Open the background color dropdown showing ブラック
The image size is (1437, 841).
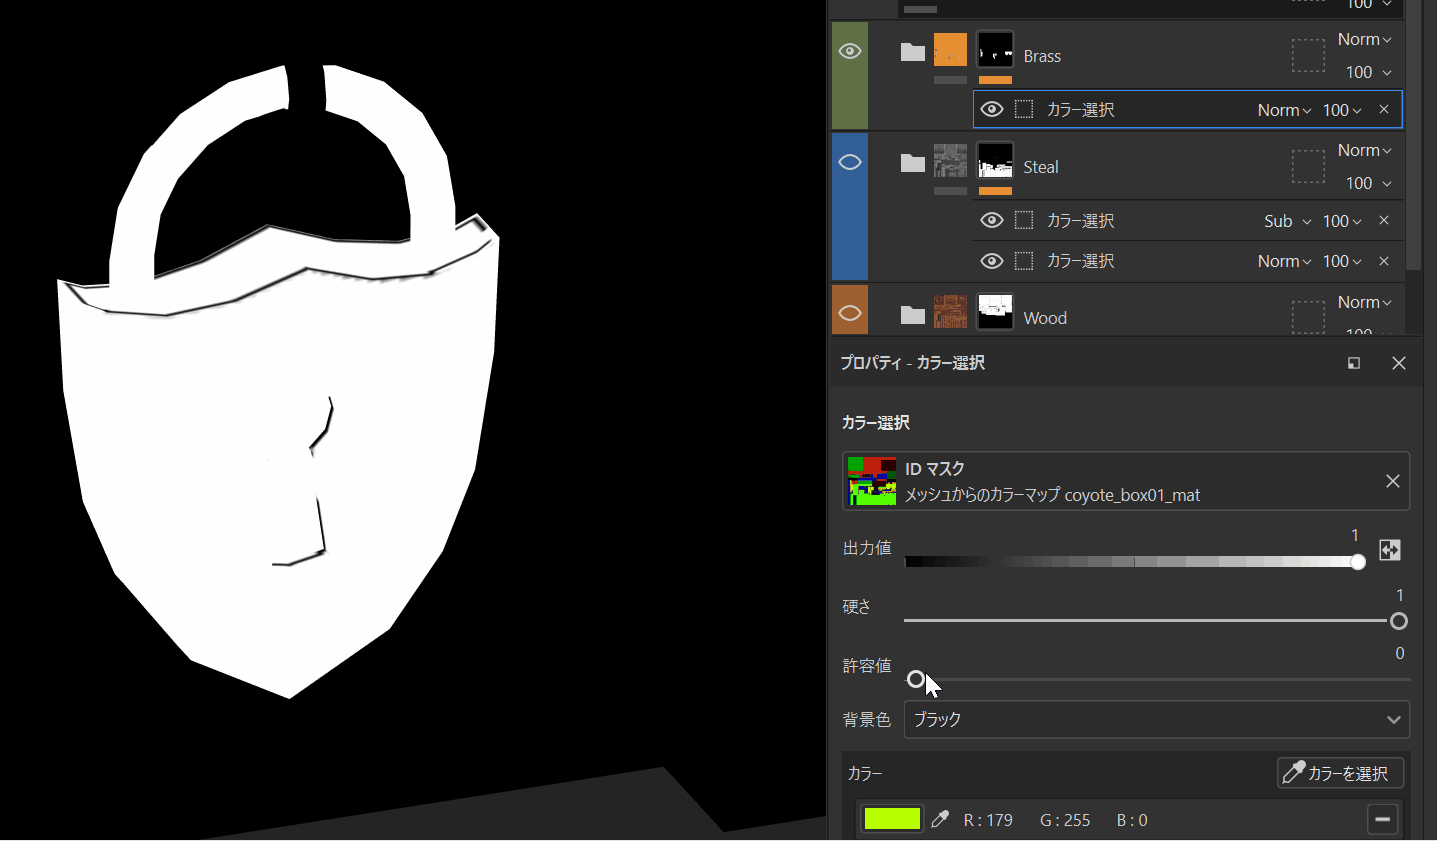(x=1156, y=720)
